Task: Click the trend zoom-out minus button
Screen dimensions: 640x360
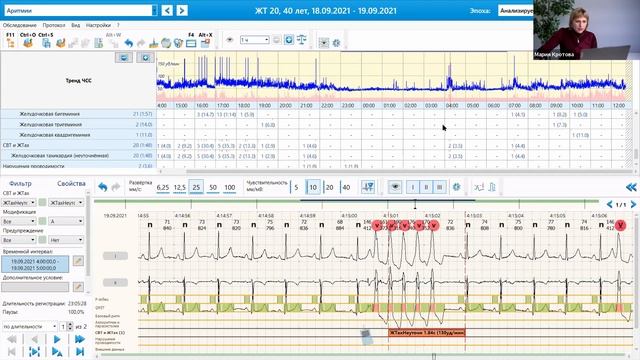Action: [124, 58]
